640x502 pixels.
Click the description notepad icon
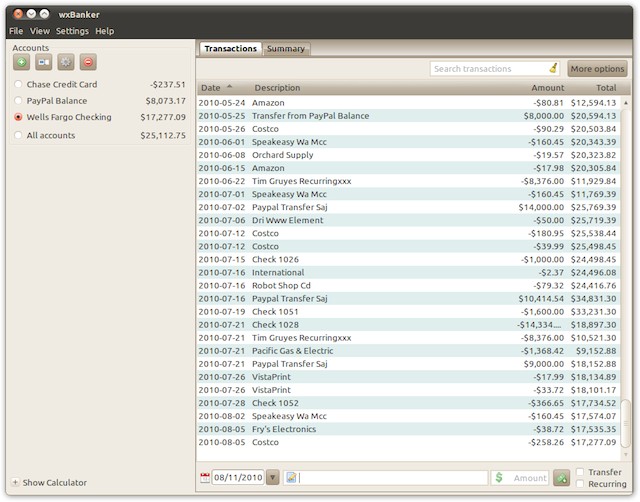click(x=291, y=477)
